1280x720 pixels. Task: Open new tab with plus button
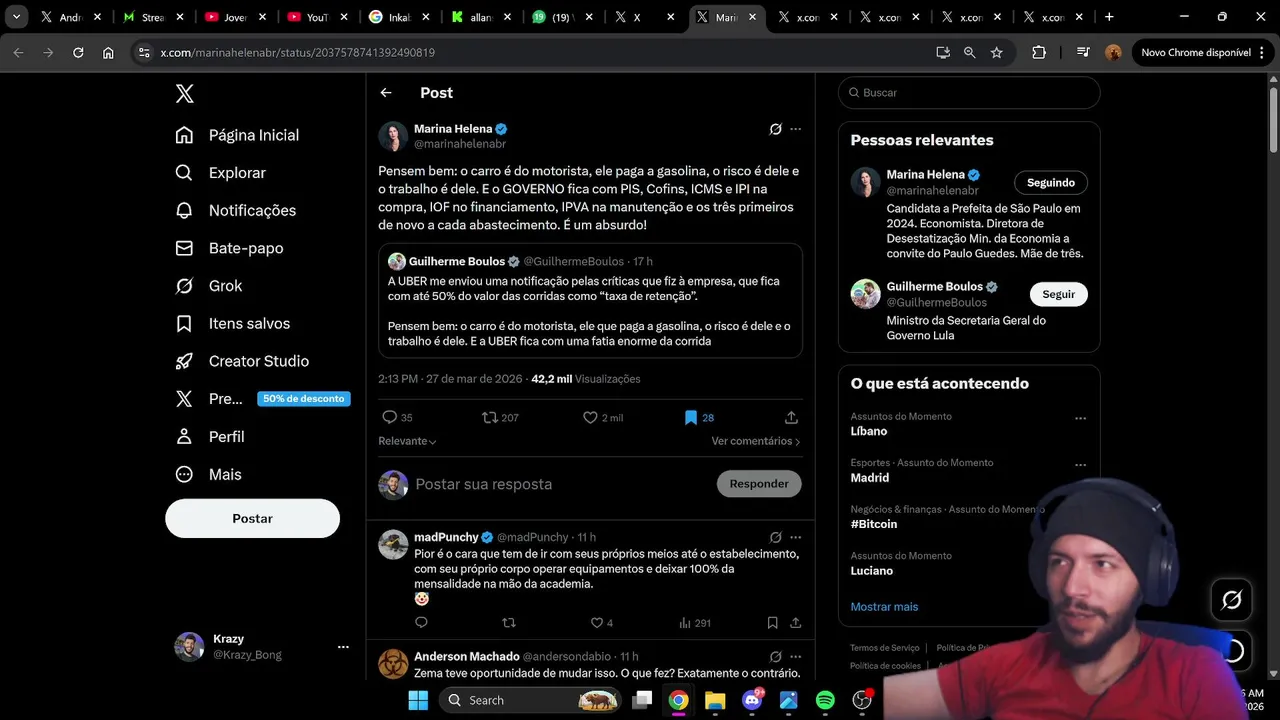coord(1109,17)
